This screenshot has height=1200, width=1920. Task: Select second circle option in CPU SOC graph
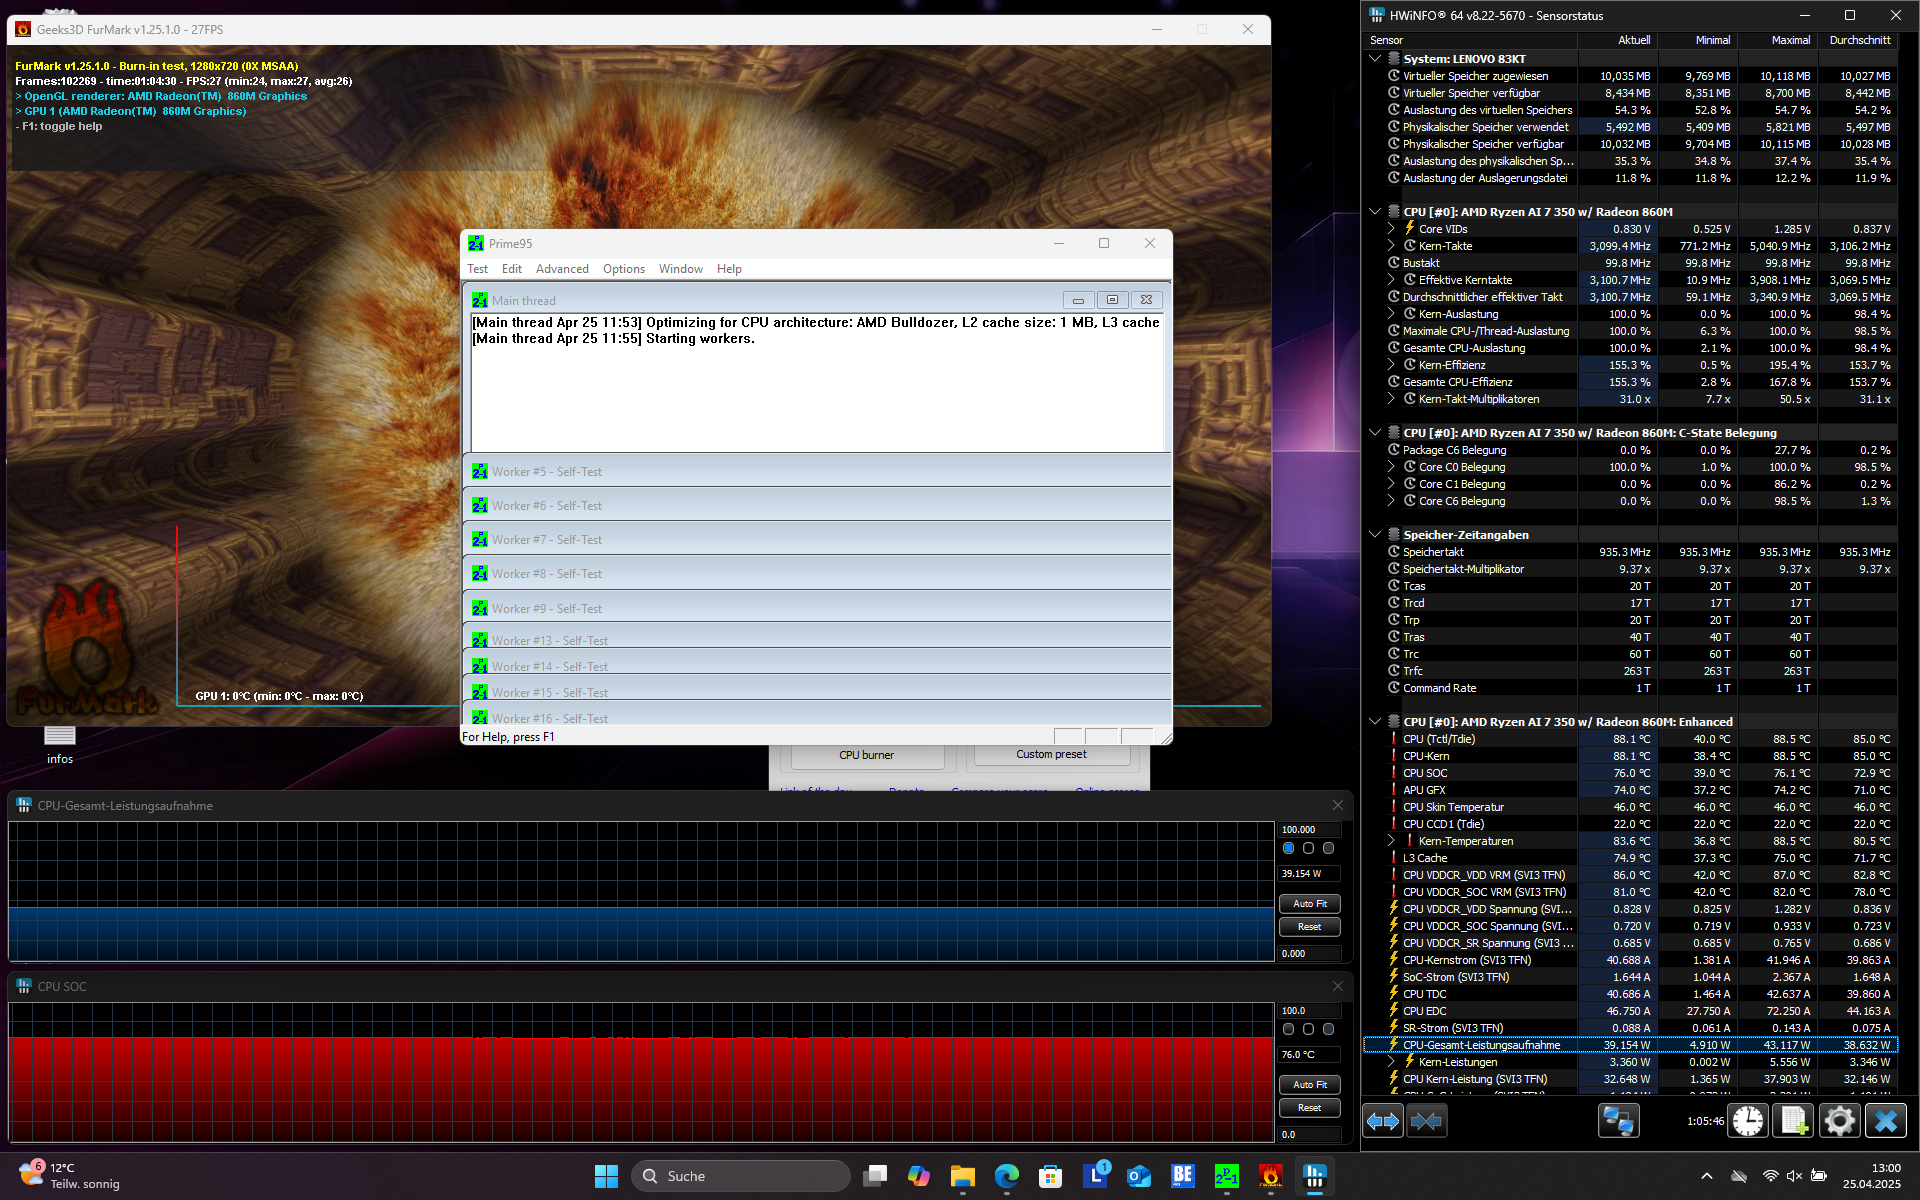pos(1308,1029)
